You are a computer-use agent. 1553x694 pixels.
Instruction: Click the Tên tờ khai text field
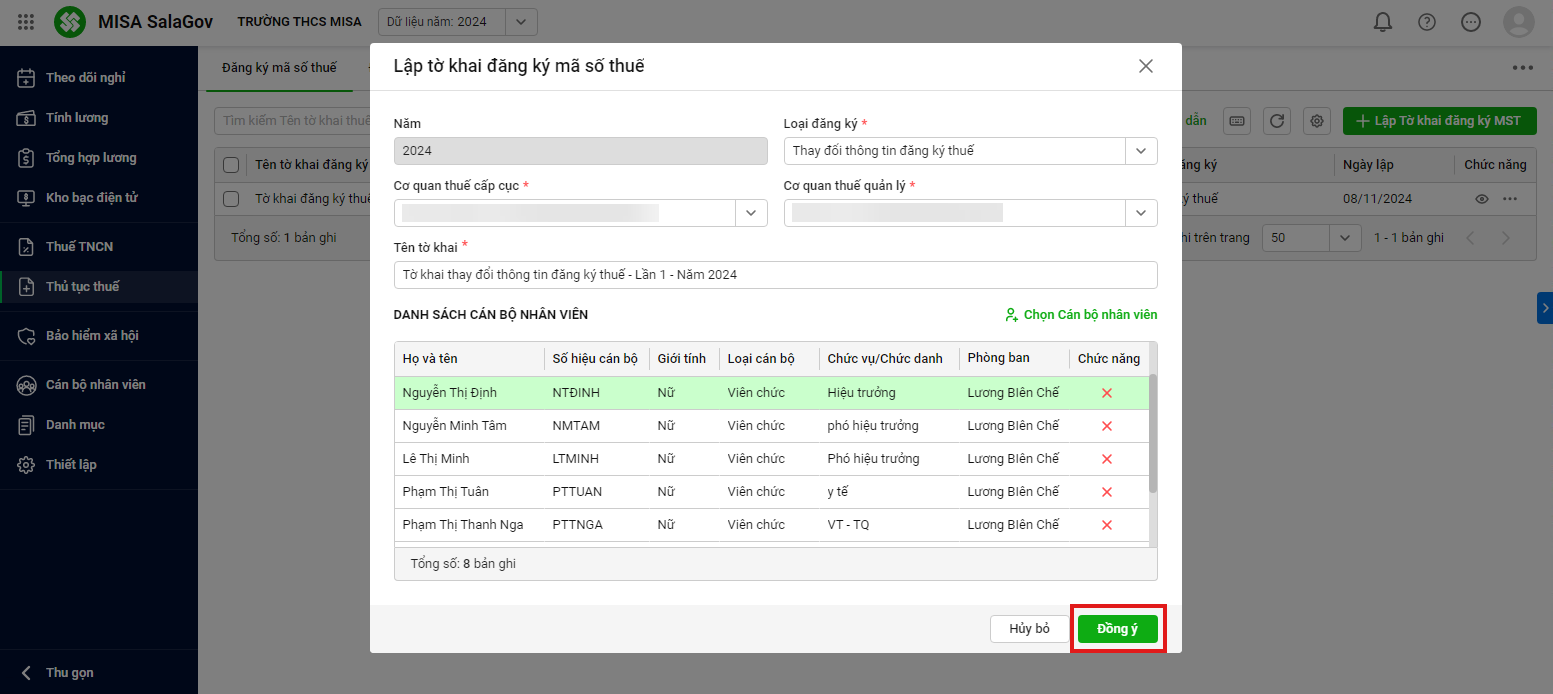(x=775, y=275)
